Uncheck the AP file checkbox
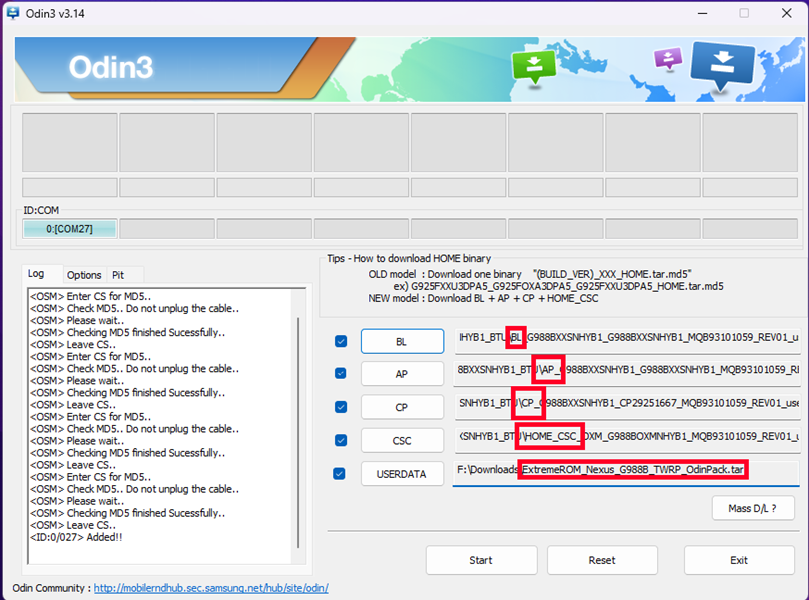The height and width of the screenshot is (600, 809). click(x=341, y=373)
